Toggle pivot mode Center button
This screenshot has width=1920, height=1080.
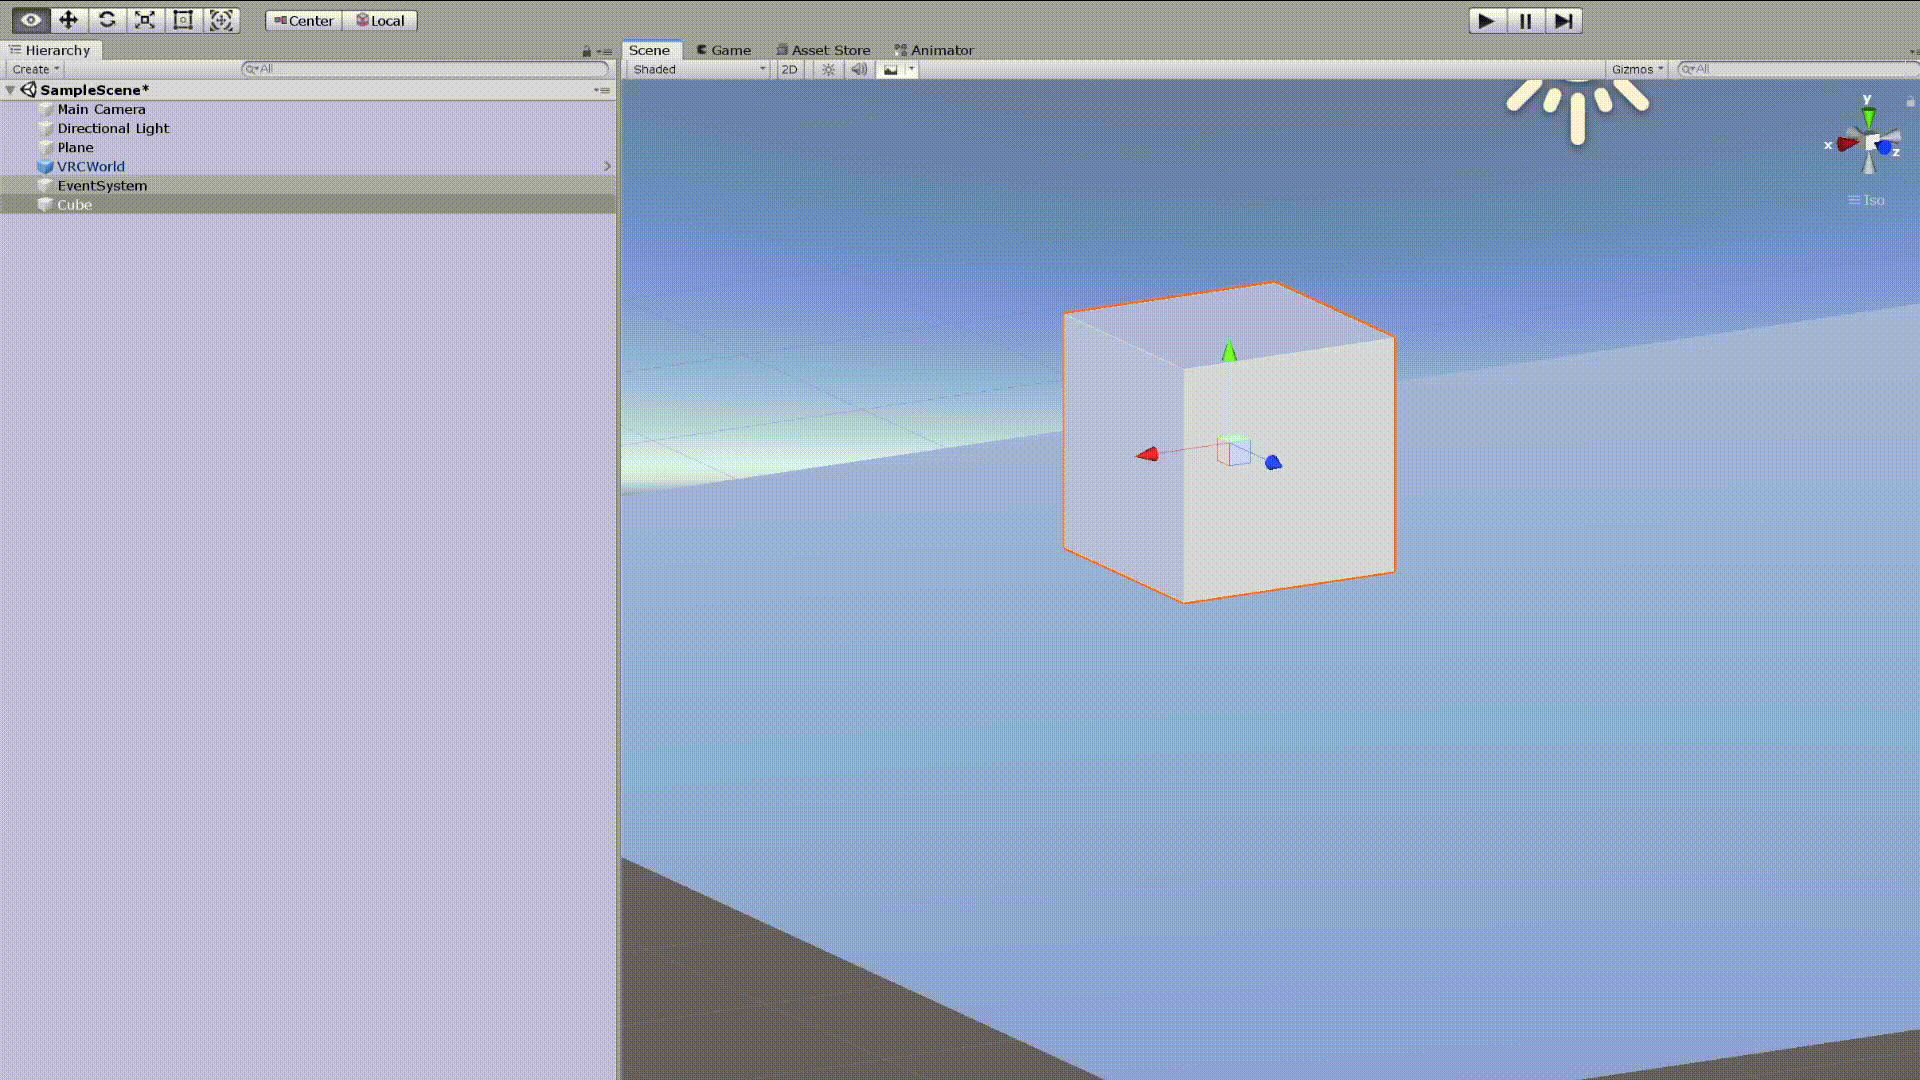pyautogui.click(x=304, y=20)
